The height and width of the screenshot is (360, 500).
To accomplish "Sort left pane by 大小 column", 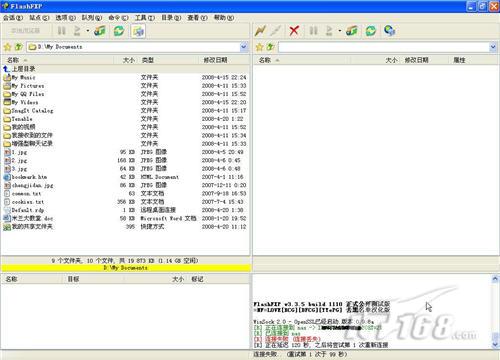I will (x=125, y=60).
